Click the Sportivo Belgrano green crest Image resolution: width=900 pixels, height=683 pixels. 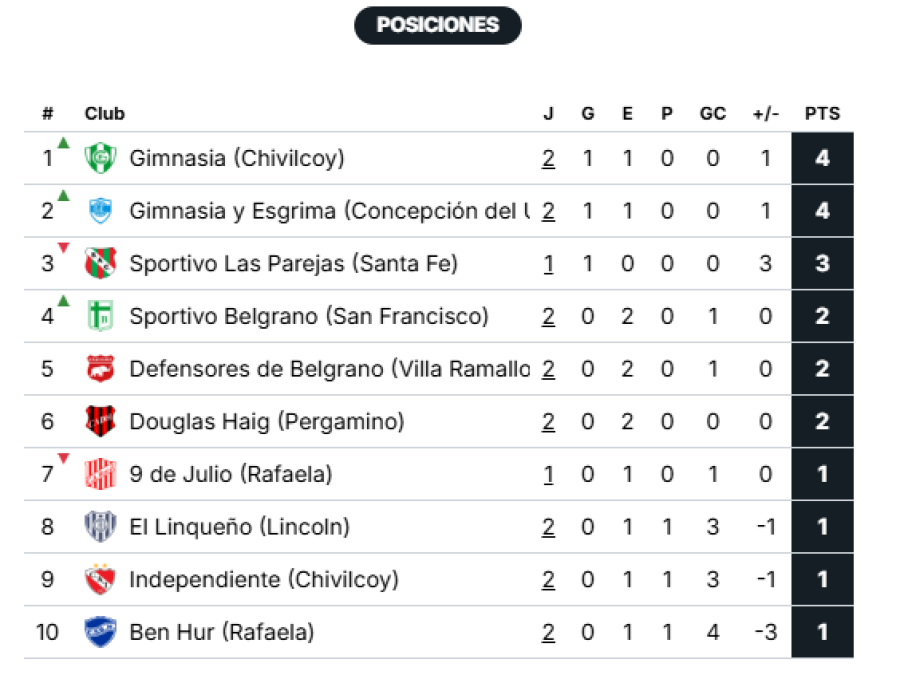coord(100,317)
